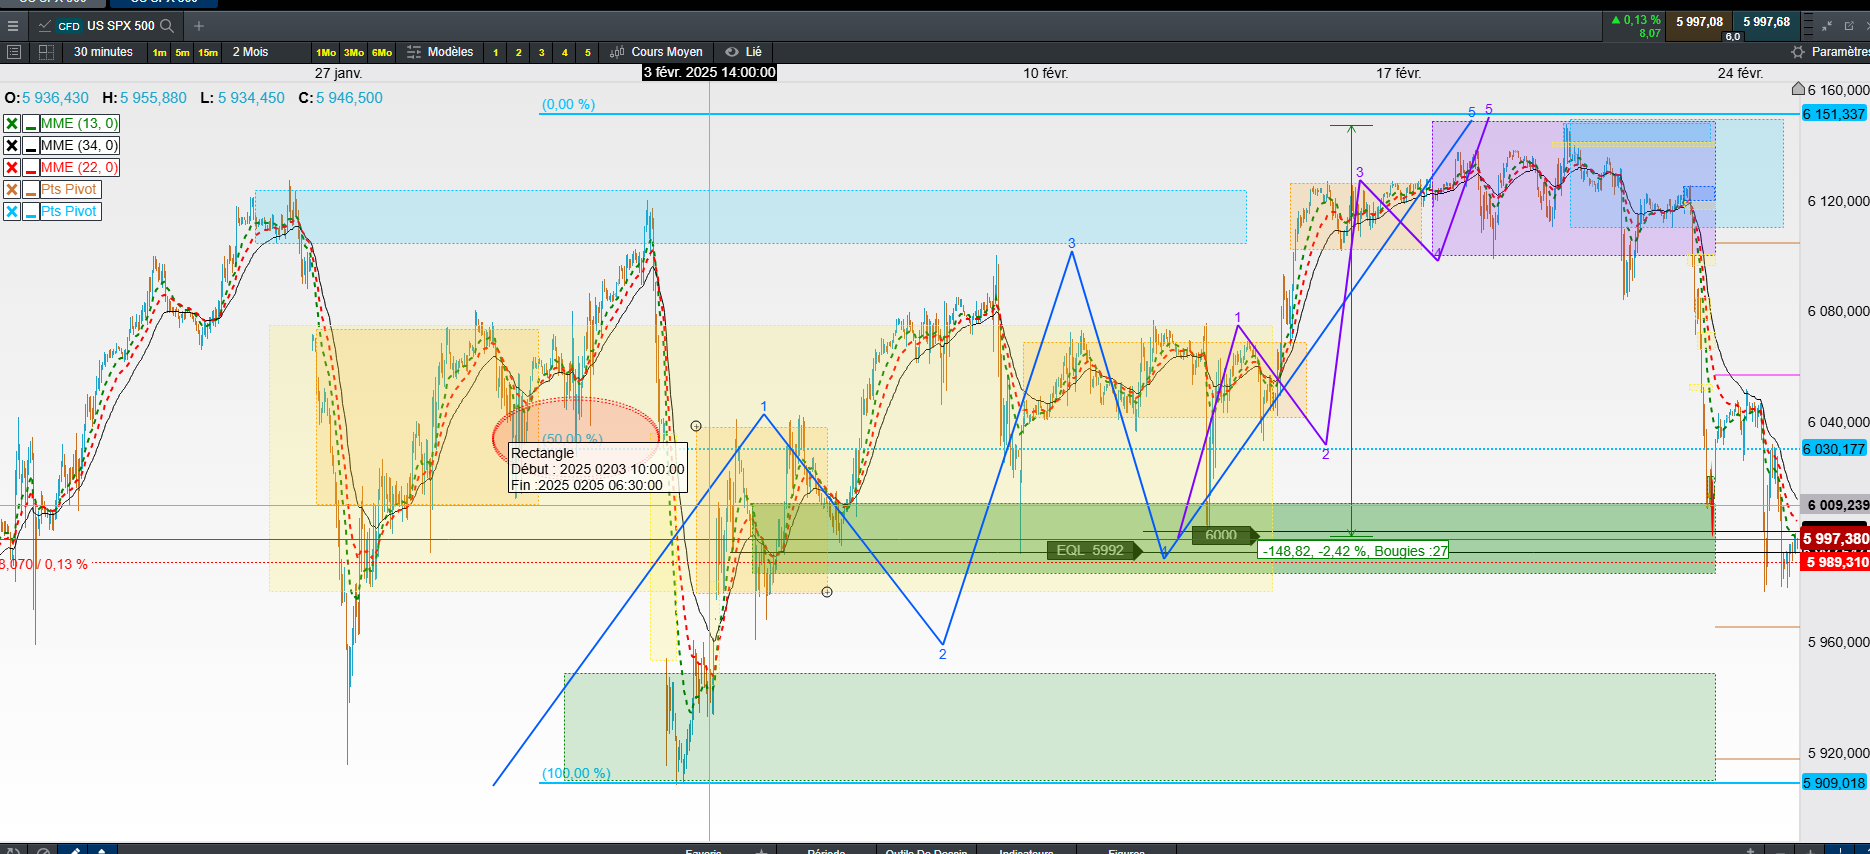Toggle the Lié eye link option
The height and width of the screenshot is (854, 1870).
pos(743,52)
